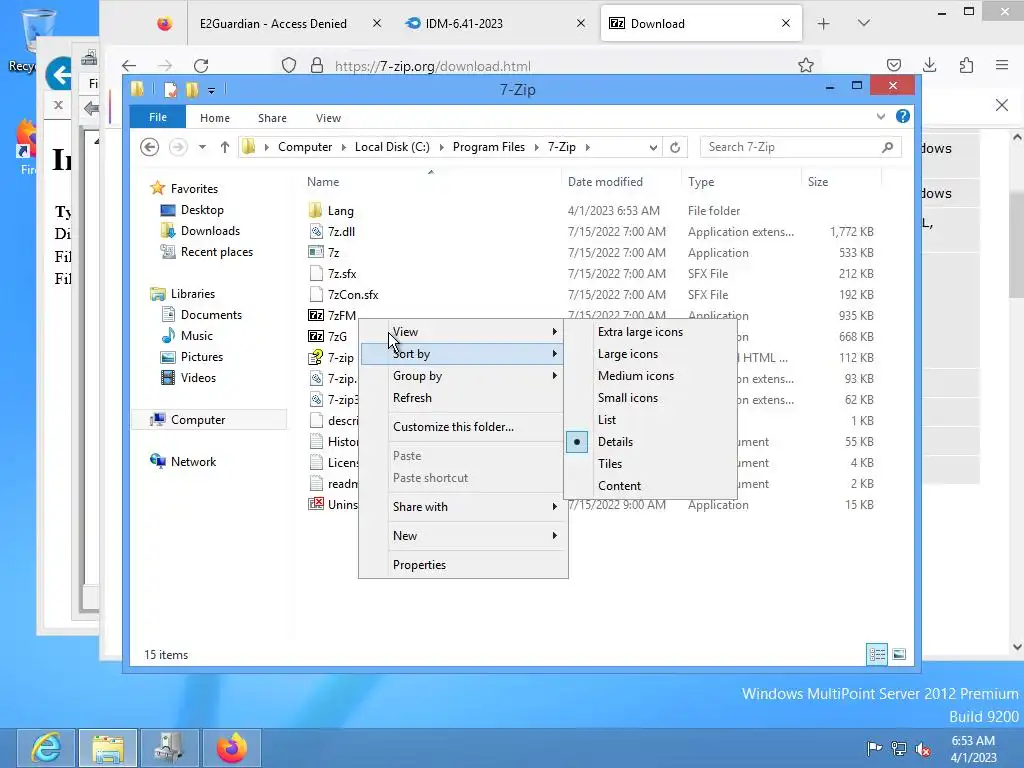
Task: Open Firefox downloads arrow icon
Action: tap(930, 65)
